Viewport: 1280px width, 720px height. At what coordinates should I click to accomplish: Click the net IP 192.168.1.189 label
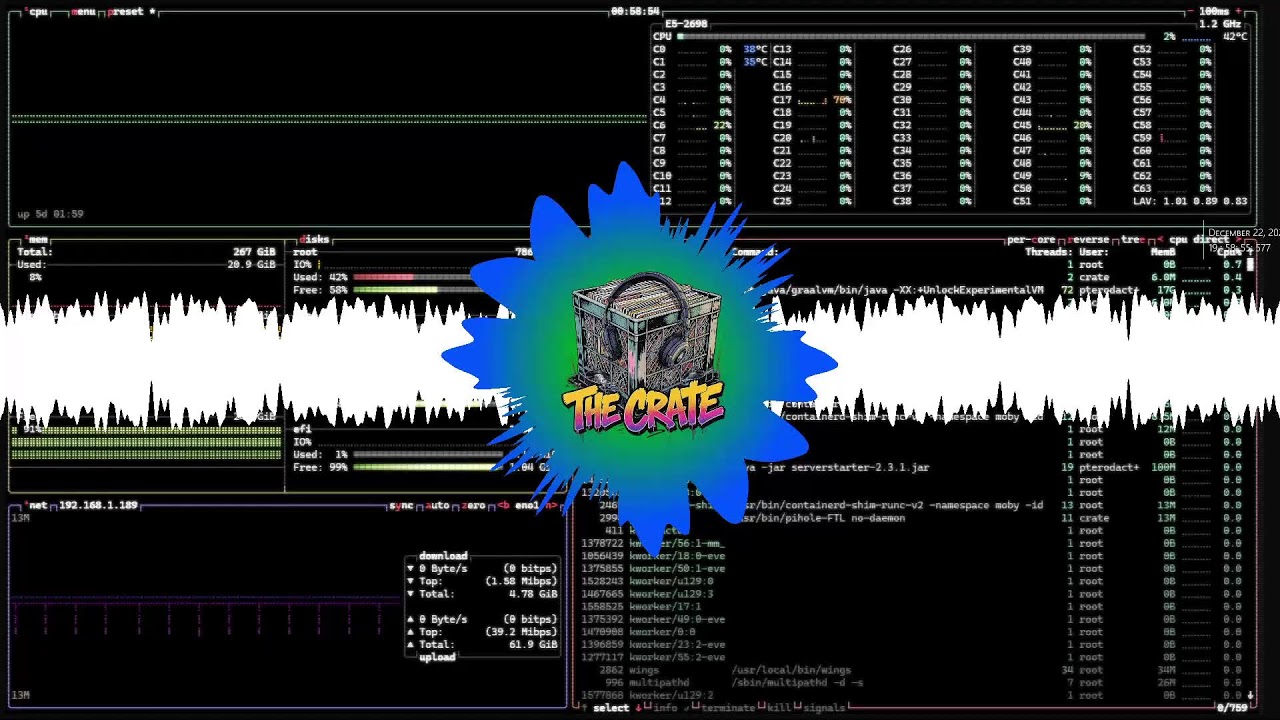tap(98, 506)
